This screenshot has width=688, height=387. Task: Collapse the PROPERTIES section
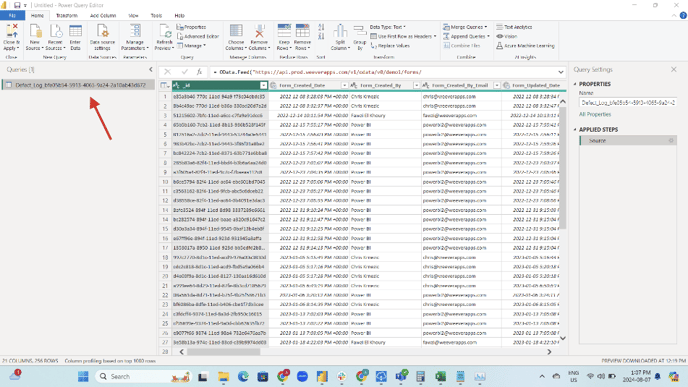[x=575, y=84]
